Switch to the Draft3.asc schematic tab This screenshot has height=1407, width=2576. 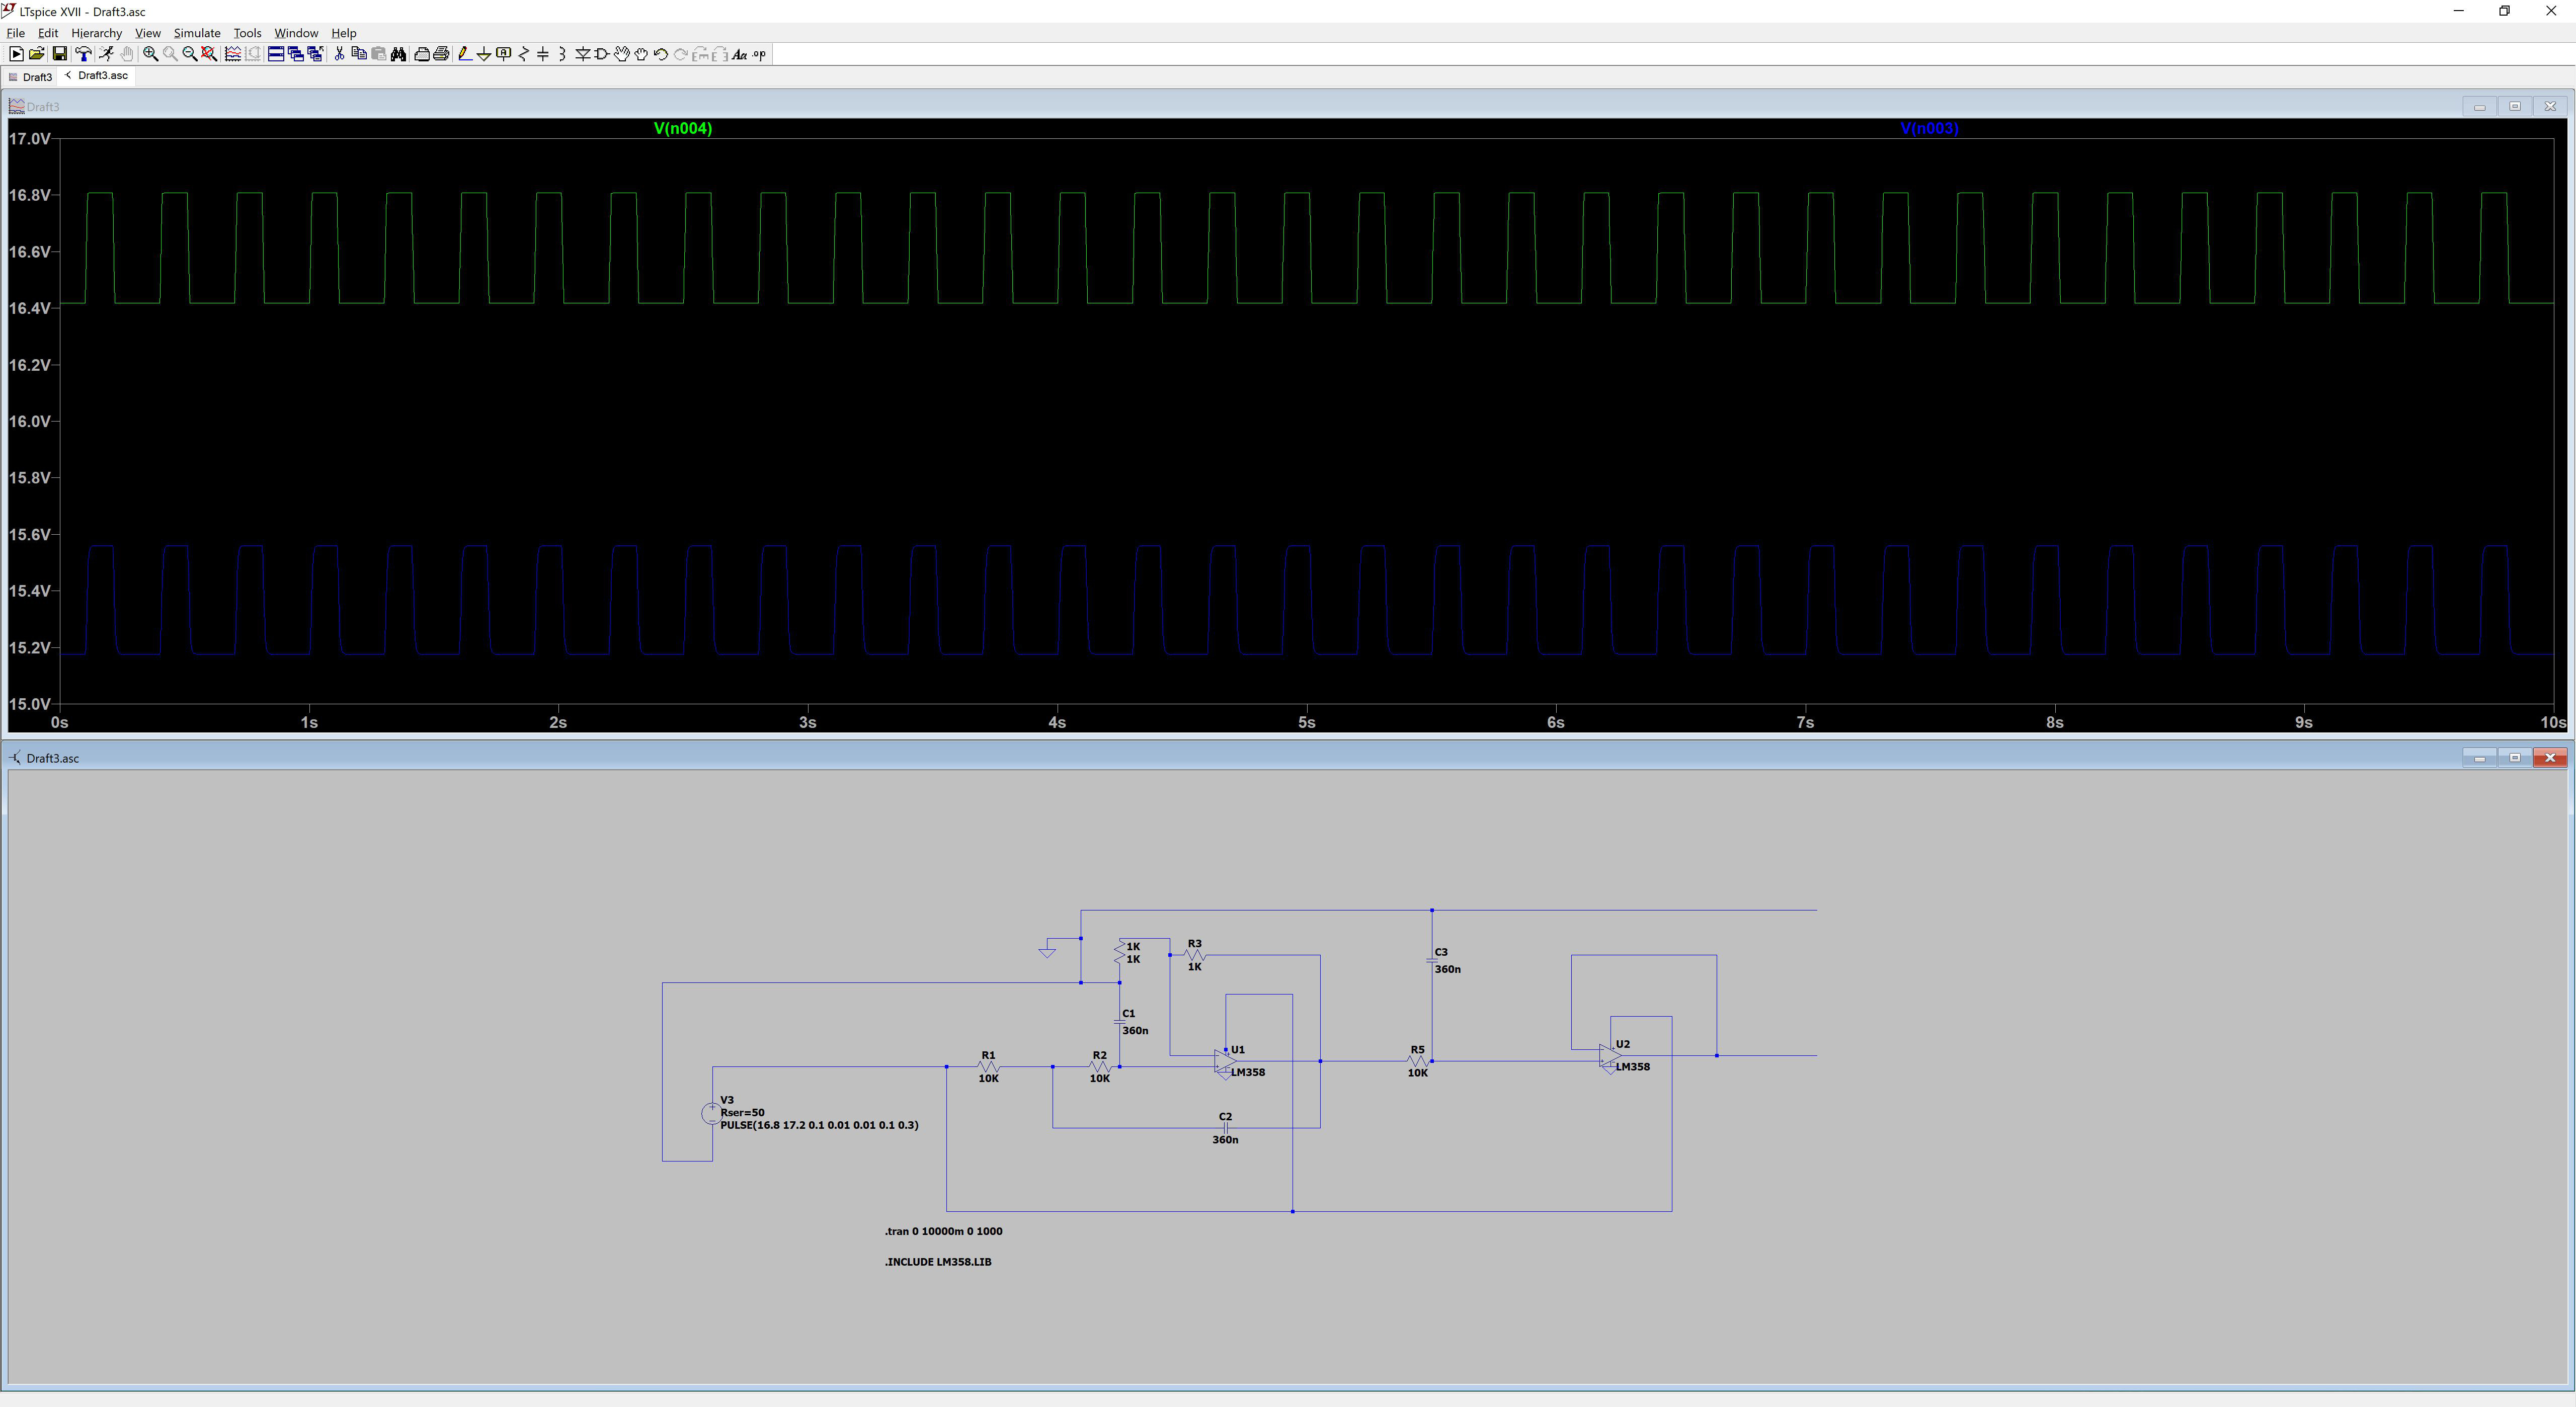coord(97,76)
